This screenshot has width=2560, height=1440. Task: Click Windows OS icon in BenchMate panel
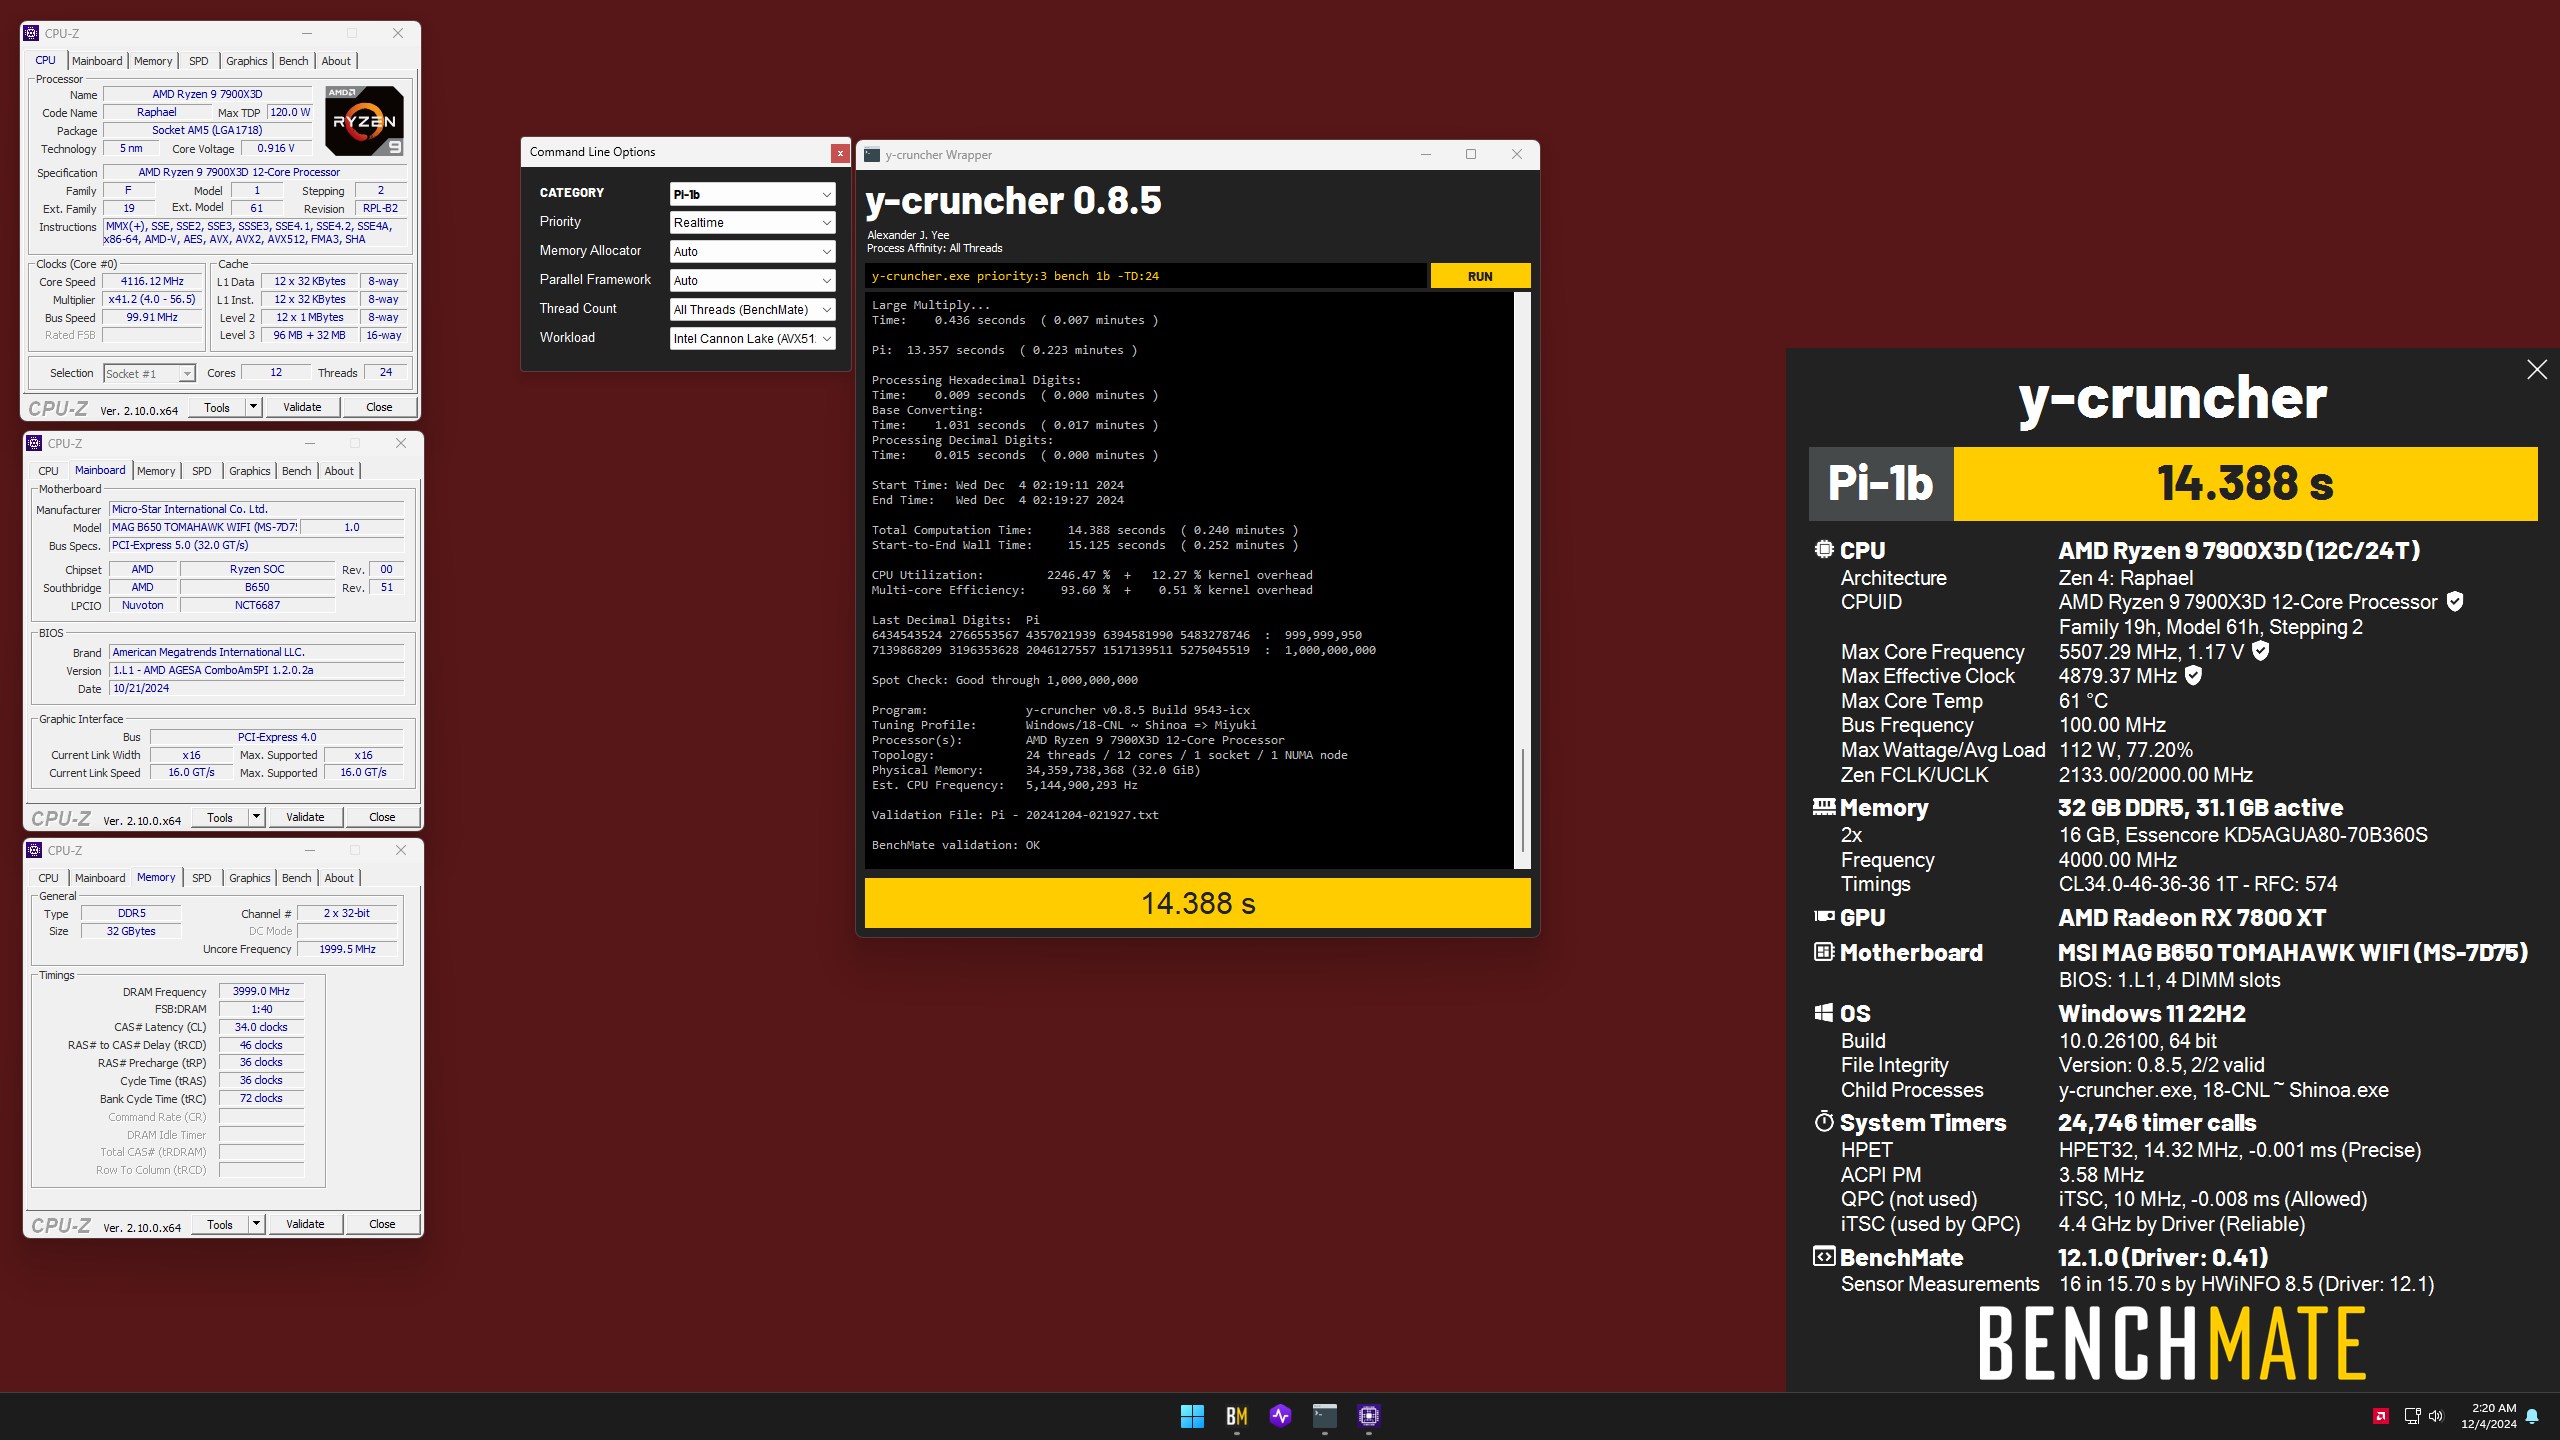[1824, 1012]
